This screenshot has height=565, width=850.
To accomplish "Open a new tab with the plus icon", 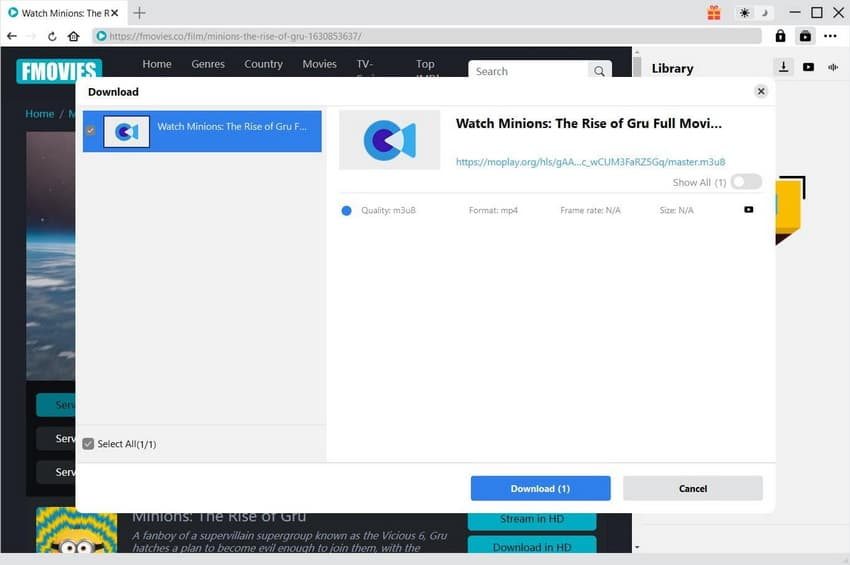I will (x=139, y=12).
